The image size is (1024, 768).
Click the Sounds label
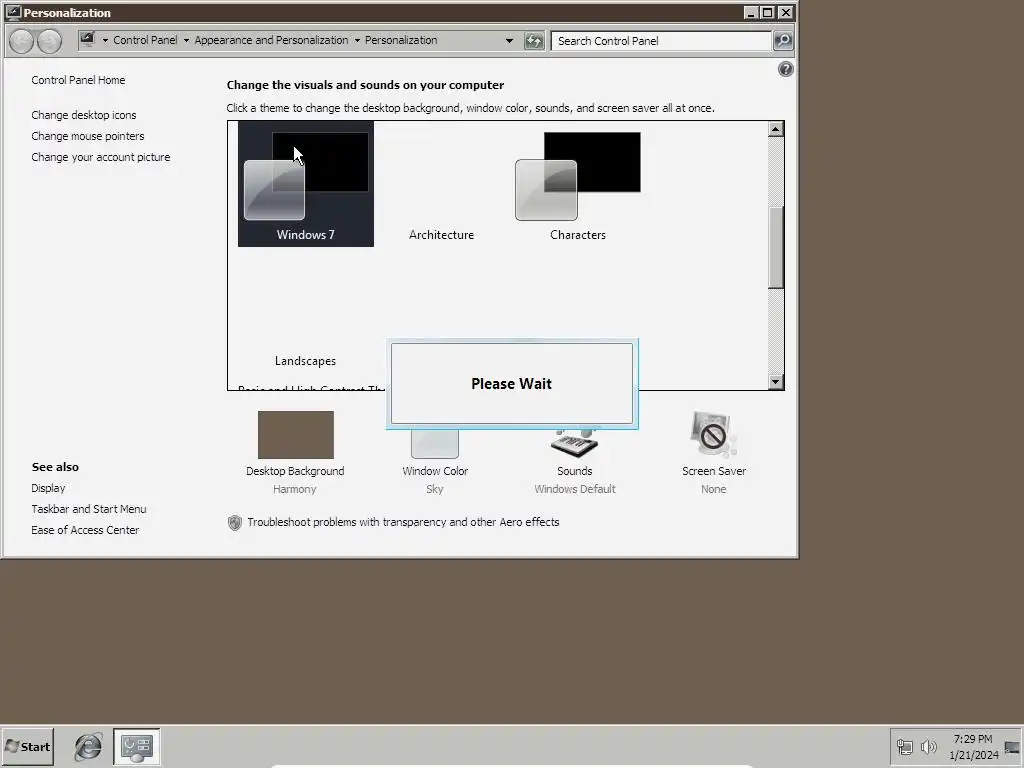[x=575, y=471]
